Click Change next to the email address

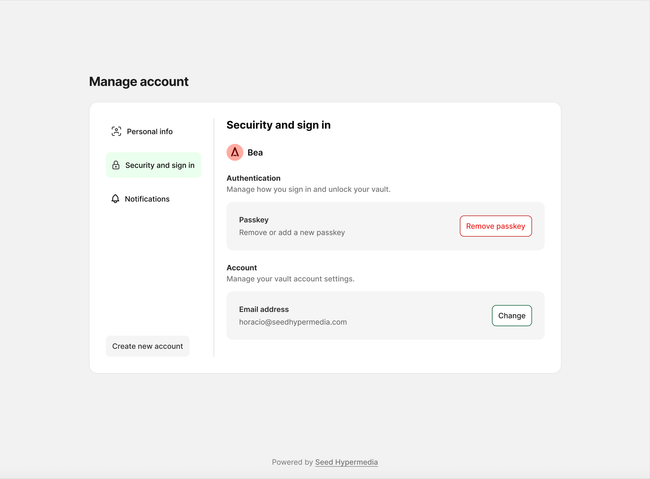point(511,316)
